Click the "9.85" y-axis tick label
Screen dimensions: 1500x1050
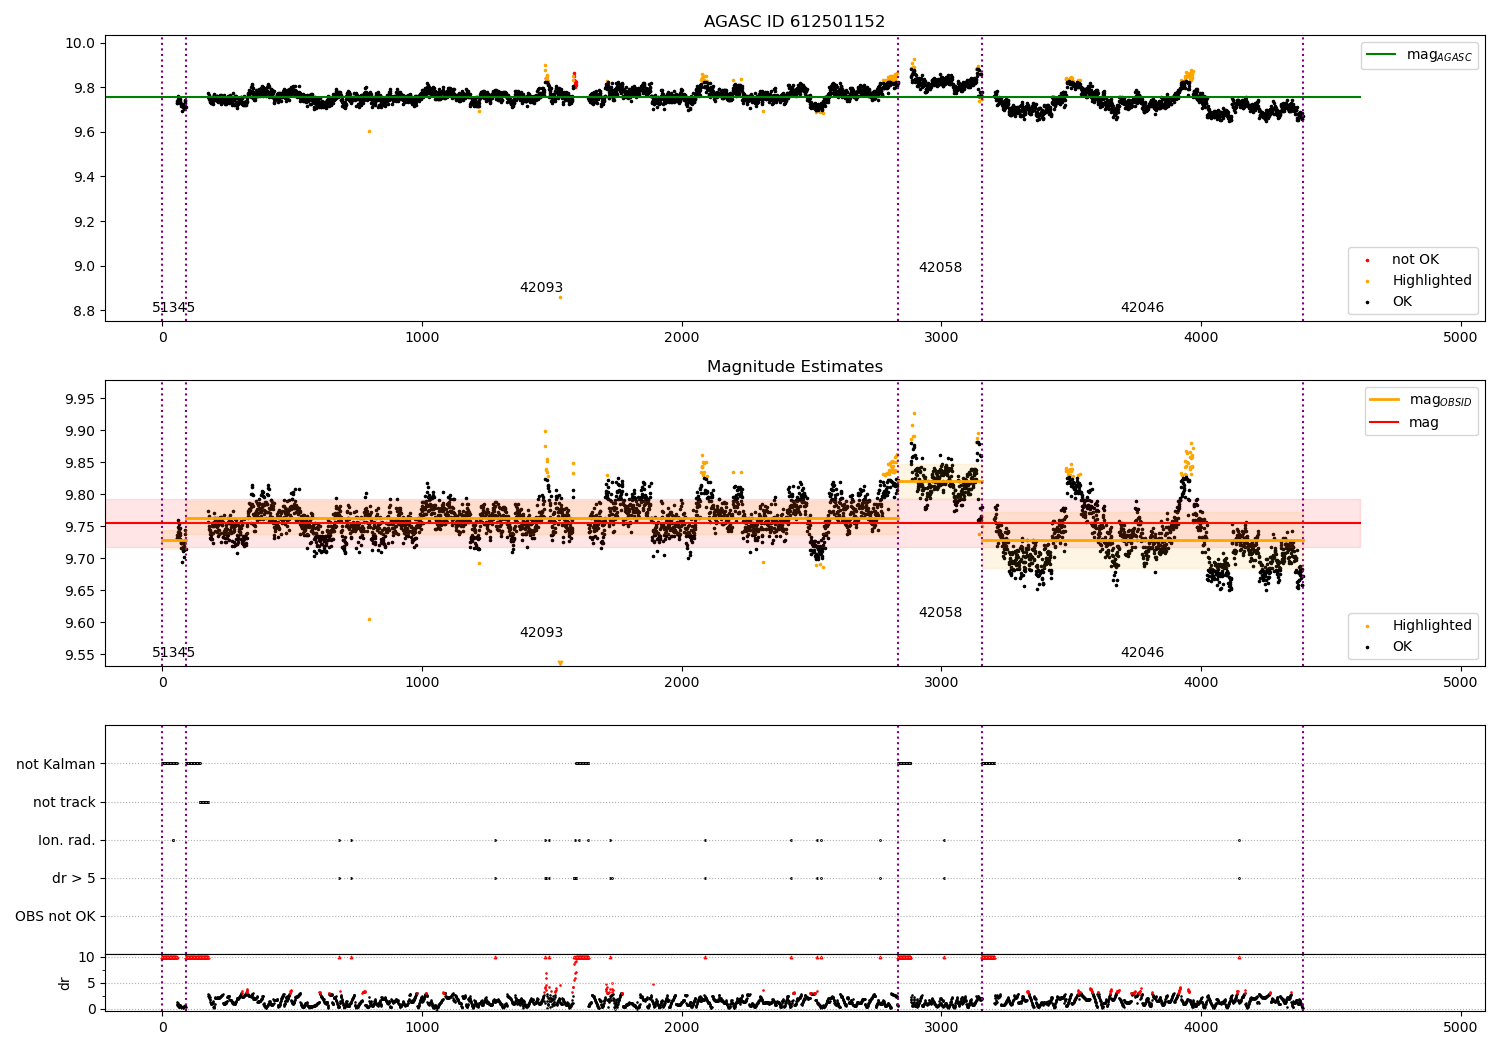point(81,464)
